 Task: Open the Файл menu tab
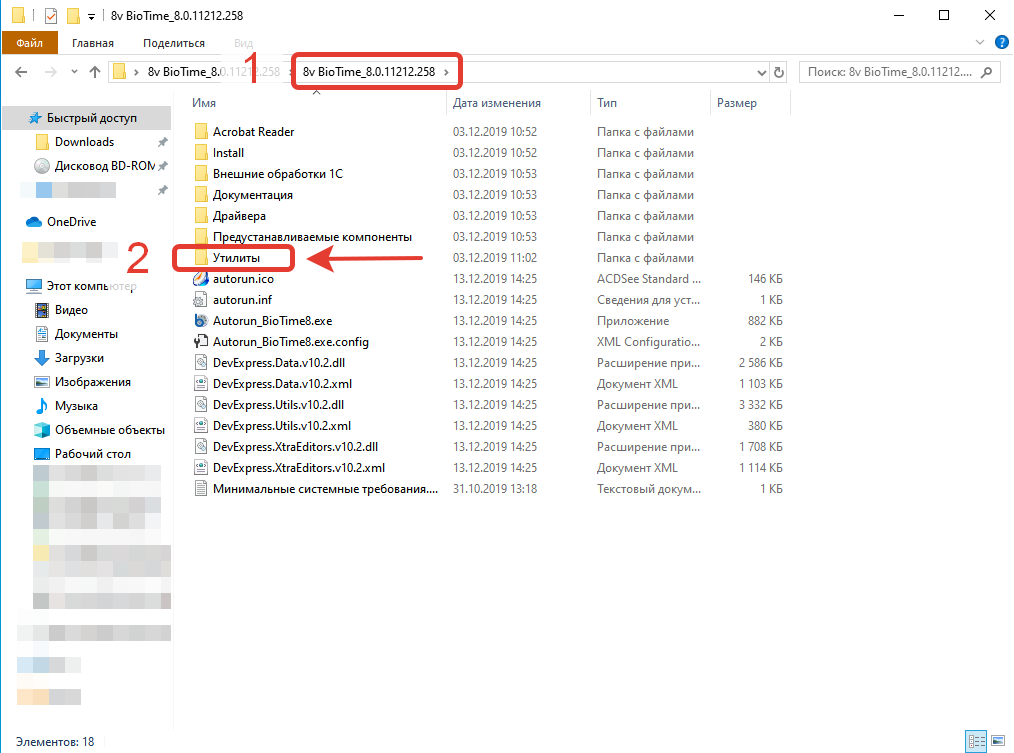[x=30, y=43]
